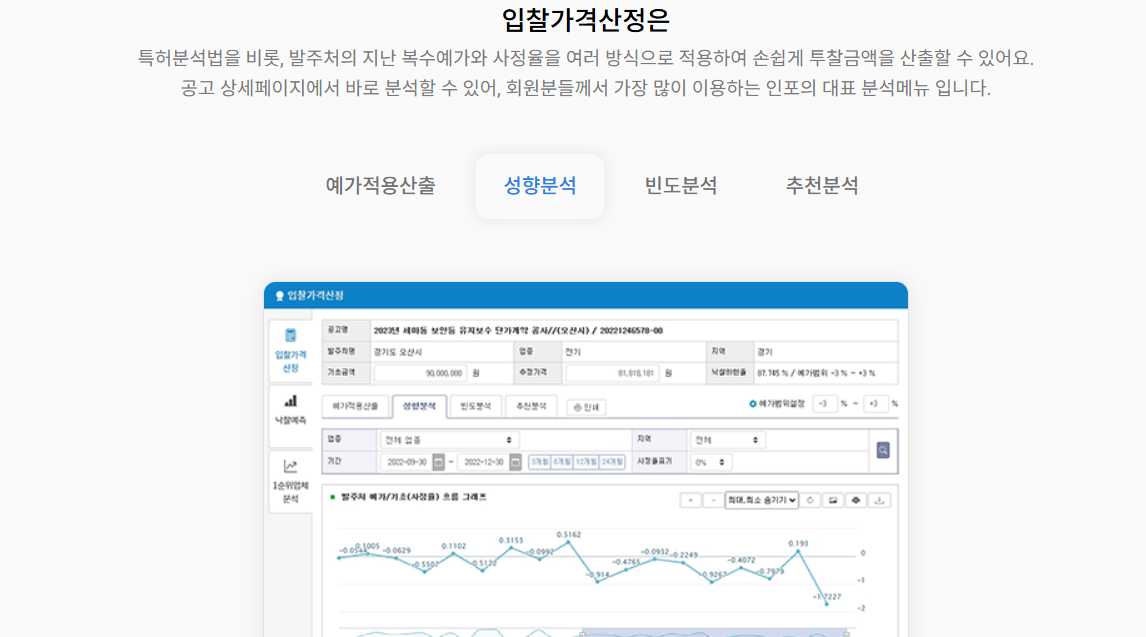Screen dimensions: 1146x637
Task: Click the magnifier search icon button
Action: pyautogui.click(x=883, y=450)
